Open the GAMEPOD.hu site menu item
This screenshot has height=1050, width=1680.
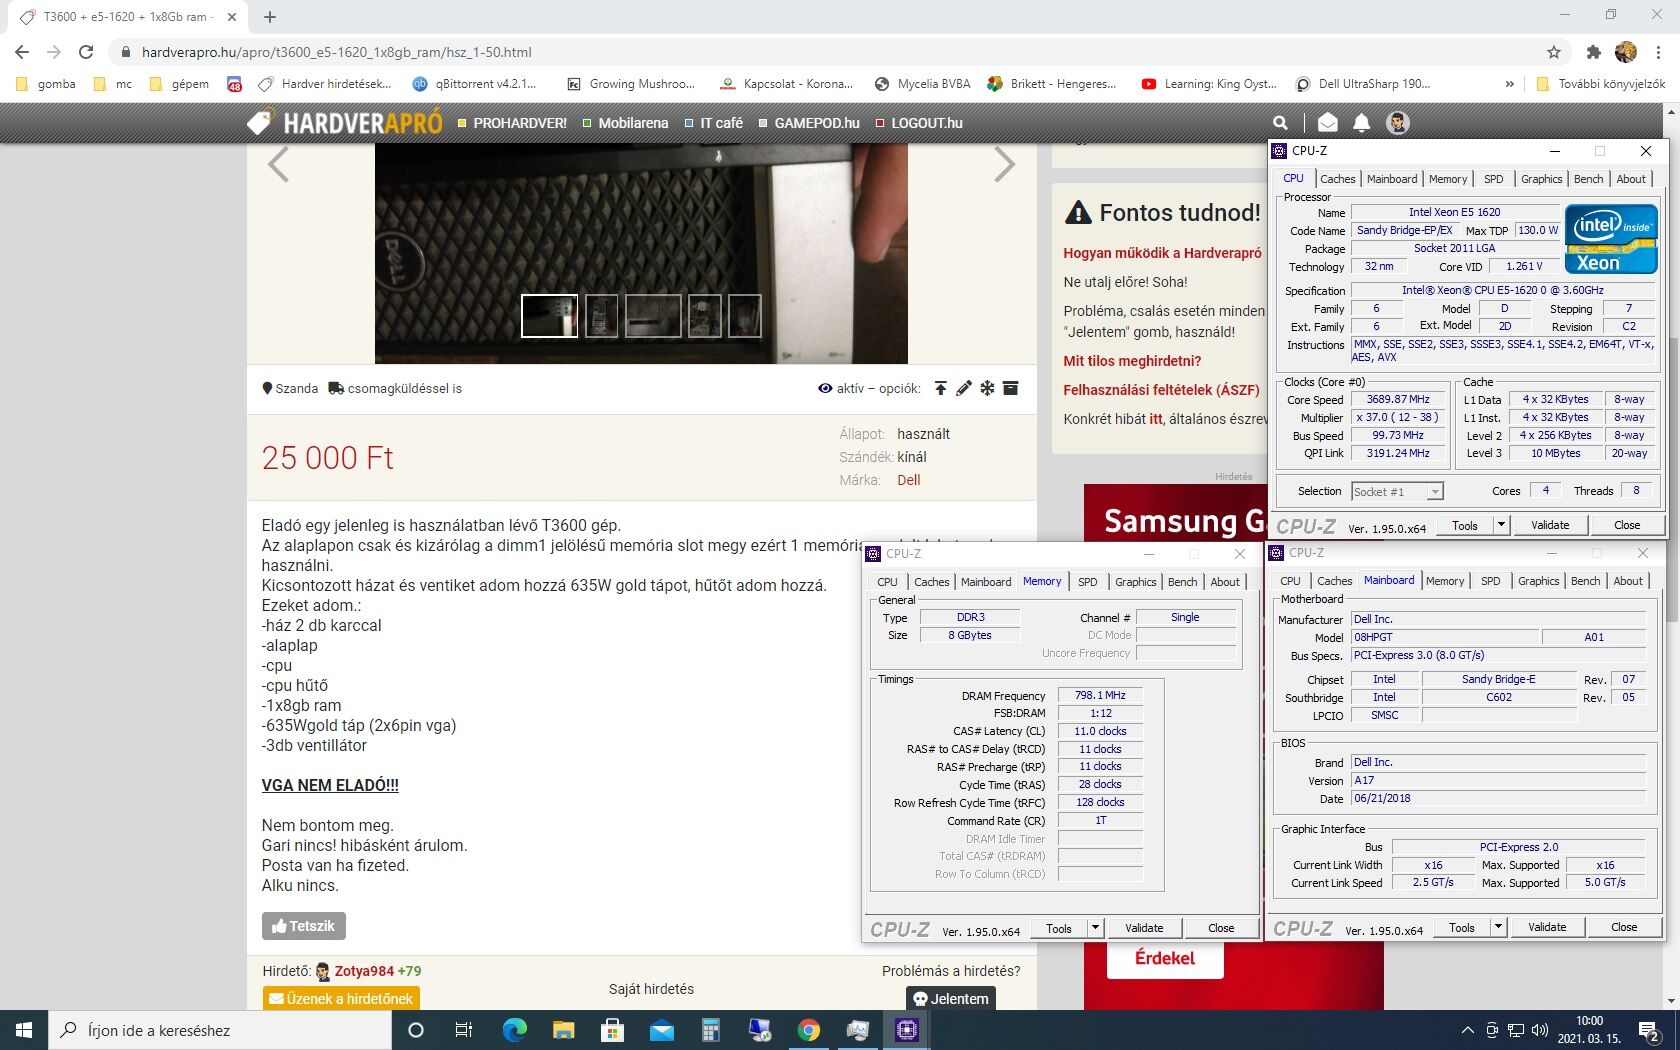point(809,123)
